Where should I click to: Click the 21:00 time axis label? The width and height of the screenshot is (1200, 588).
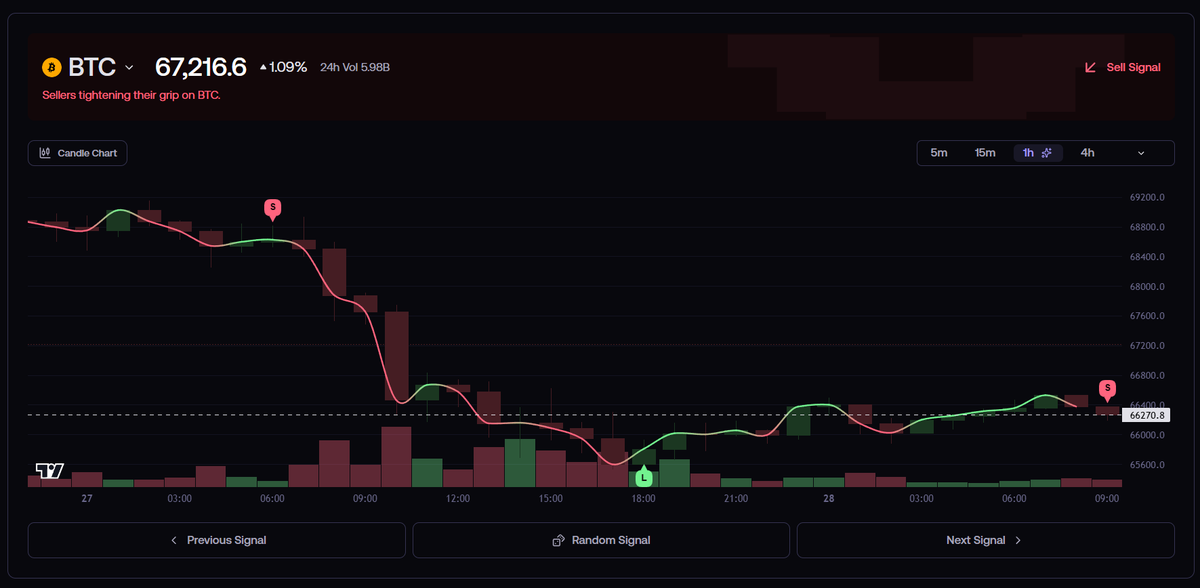[736, 498]
